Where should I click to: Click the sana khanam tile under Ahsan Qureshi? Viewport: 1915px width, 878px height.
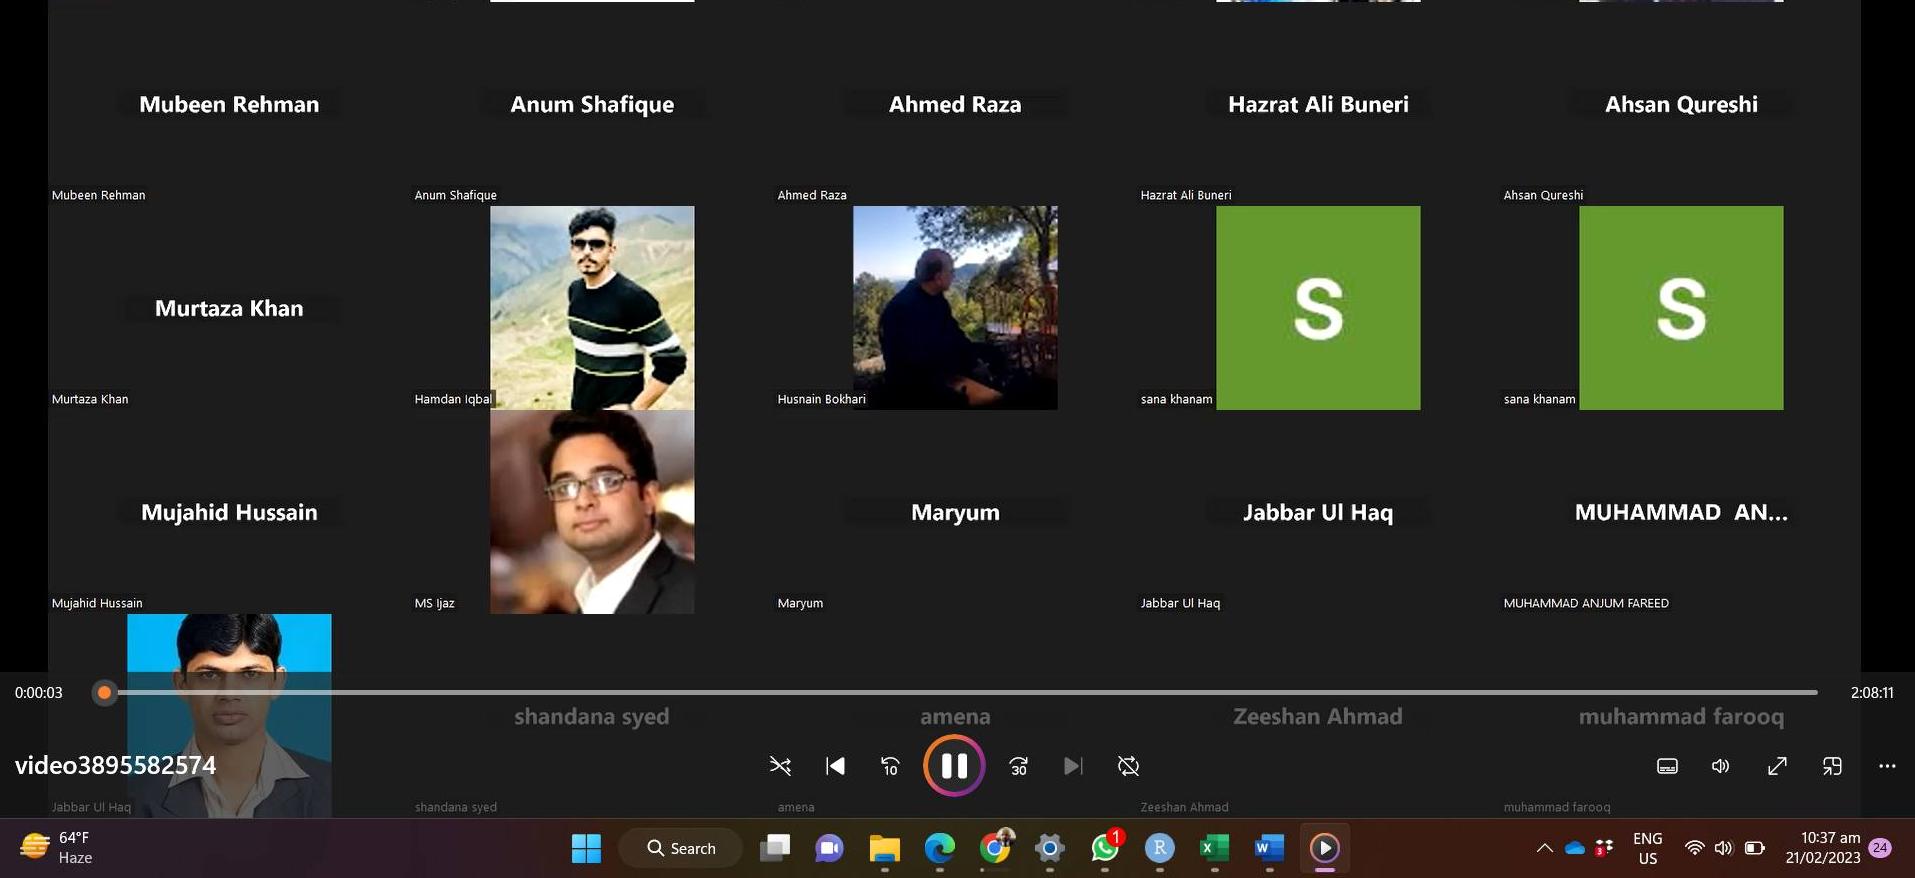(x=1681, y=307)
